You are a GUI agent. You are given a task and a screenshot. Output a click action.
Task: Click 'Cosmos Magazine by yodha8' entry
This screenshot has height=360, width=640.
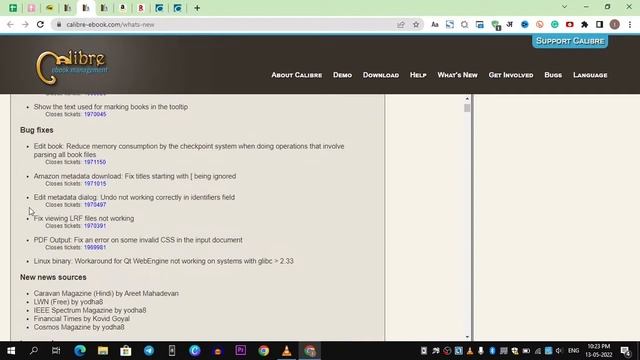(79, 327)
